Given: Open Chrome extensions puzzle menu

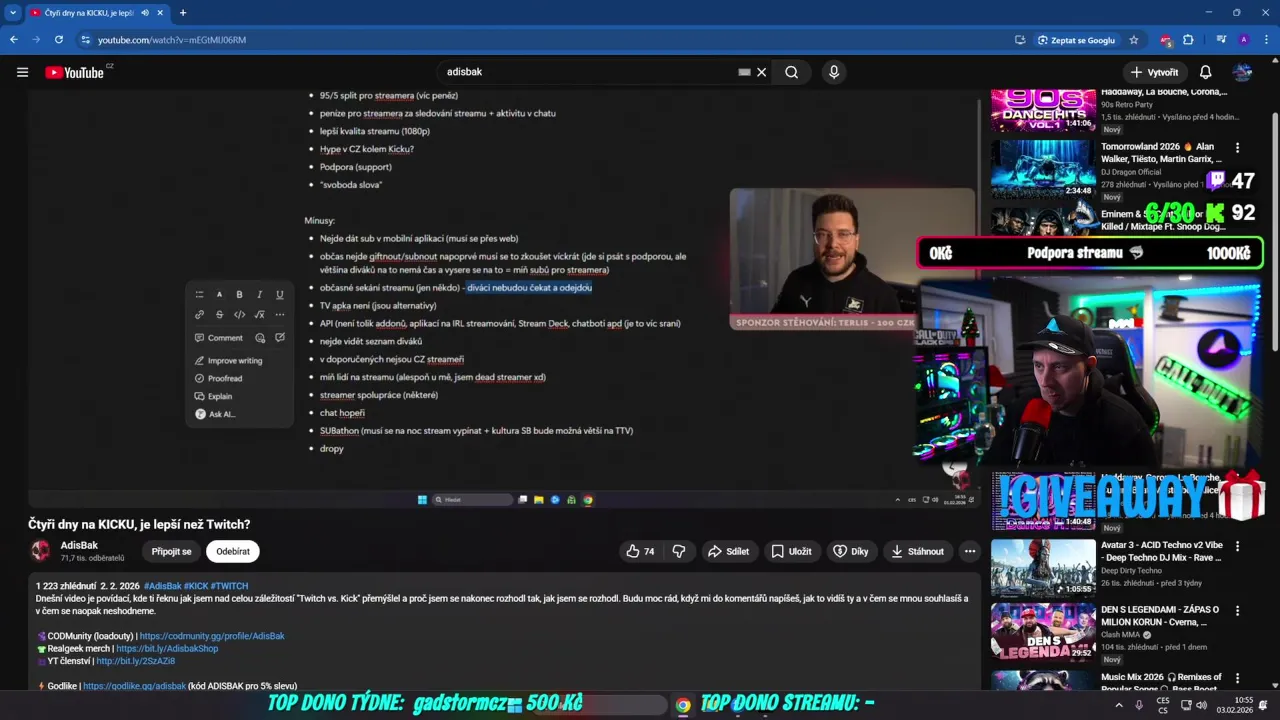Looking at the screenshot, I should tap(1188, 40).
